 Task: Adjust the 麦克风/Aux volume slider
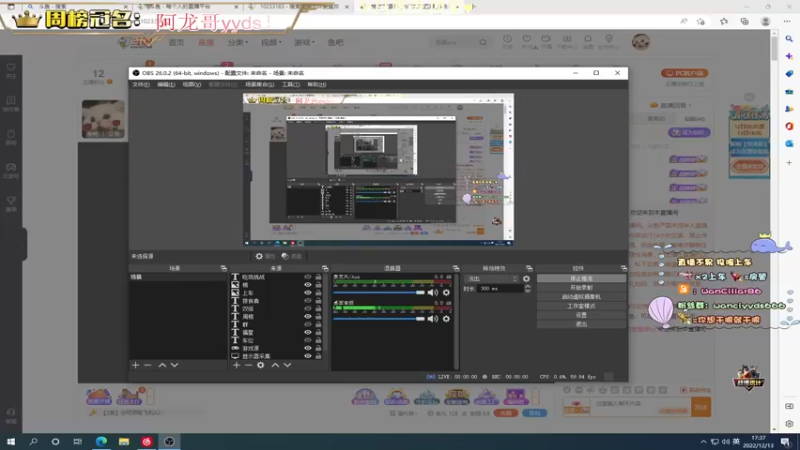click(x=379, y=292)
